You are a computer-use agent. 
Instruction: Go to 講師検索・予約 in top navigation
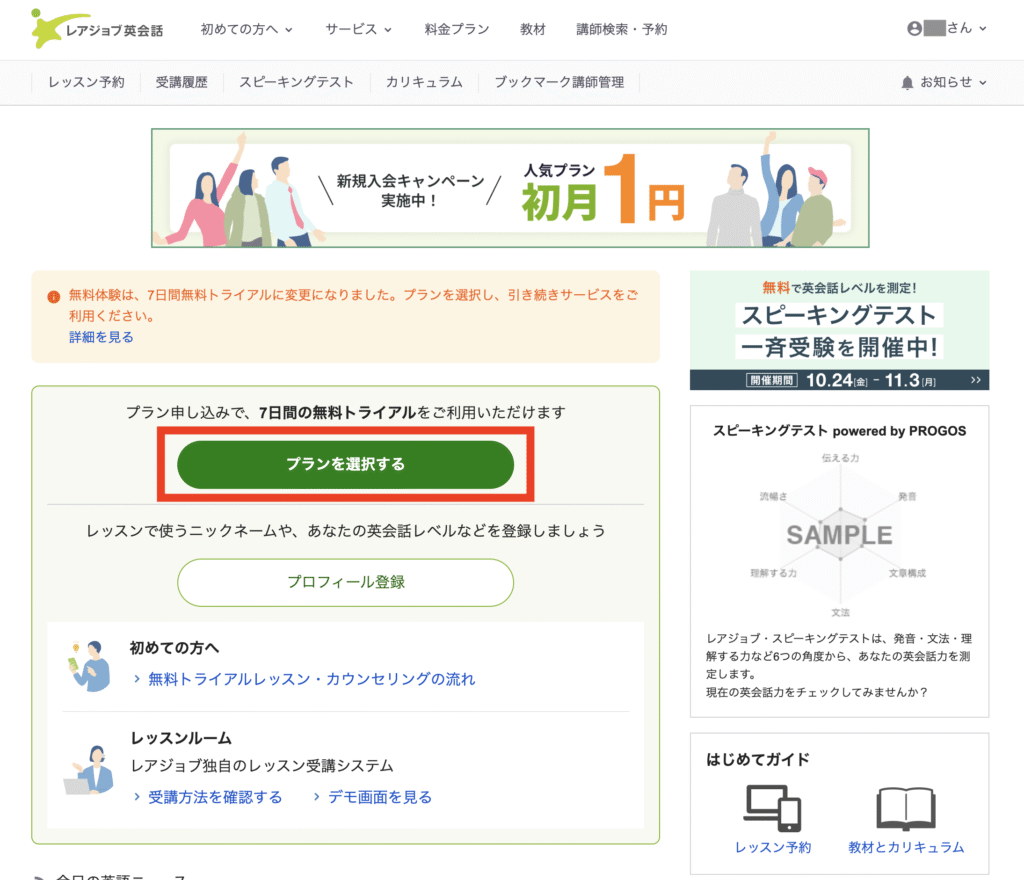click(622, 29)
